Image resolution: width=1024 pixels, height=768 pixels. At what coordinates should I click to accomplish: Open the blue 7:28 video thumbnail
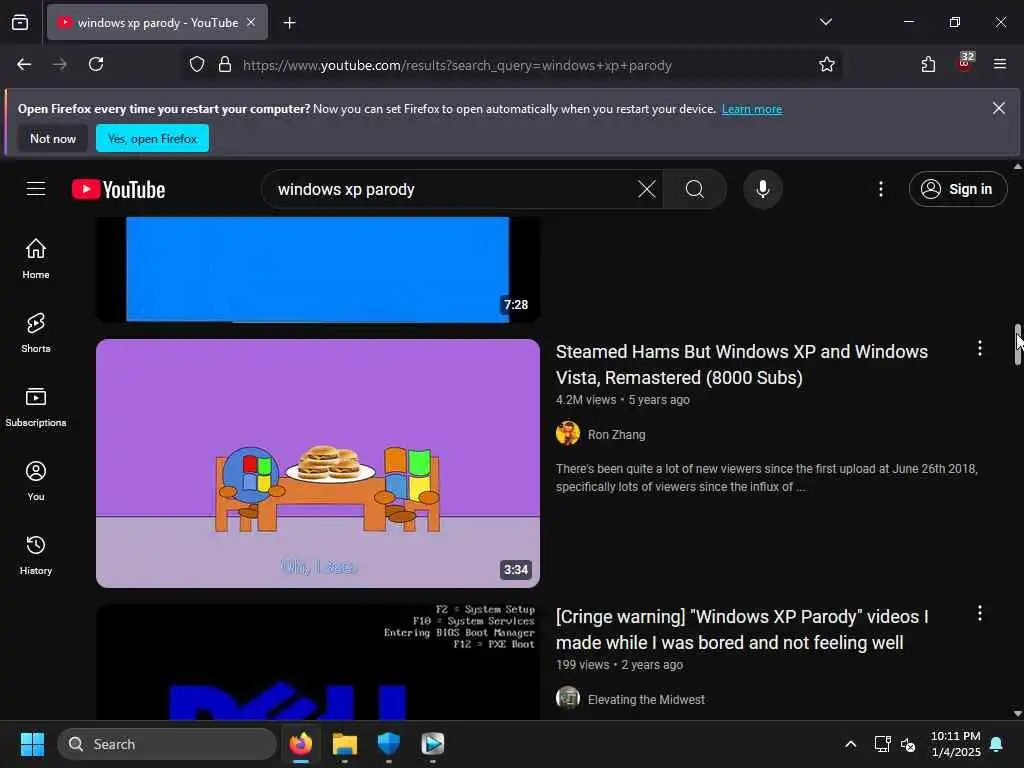tap(318, 270)
